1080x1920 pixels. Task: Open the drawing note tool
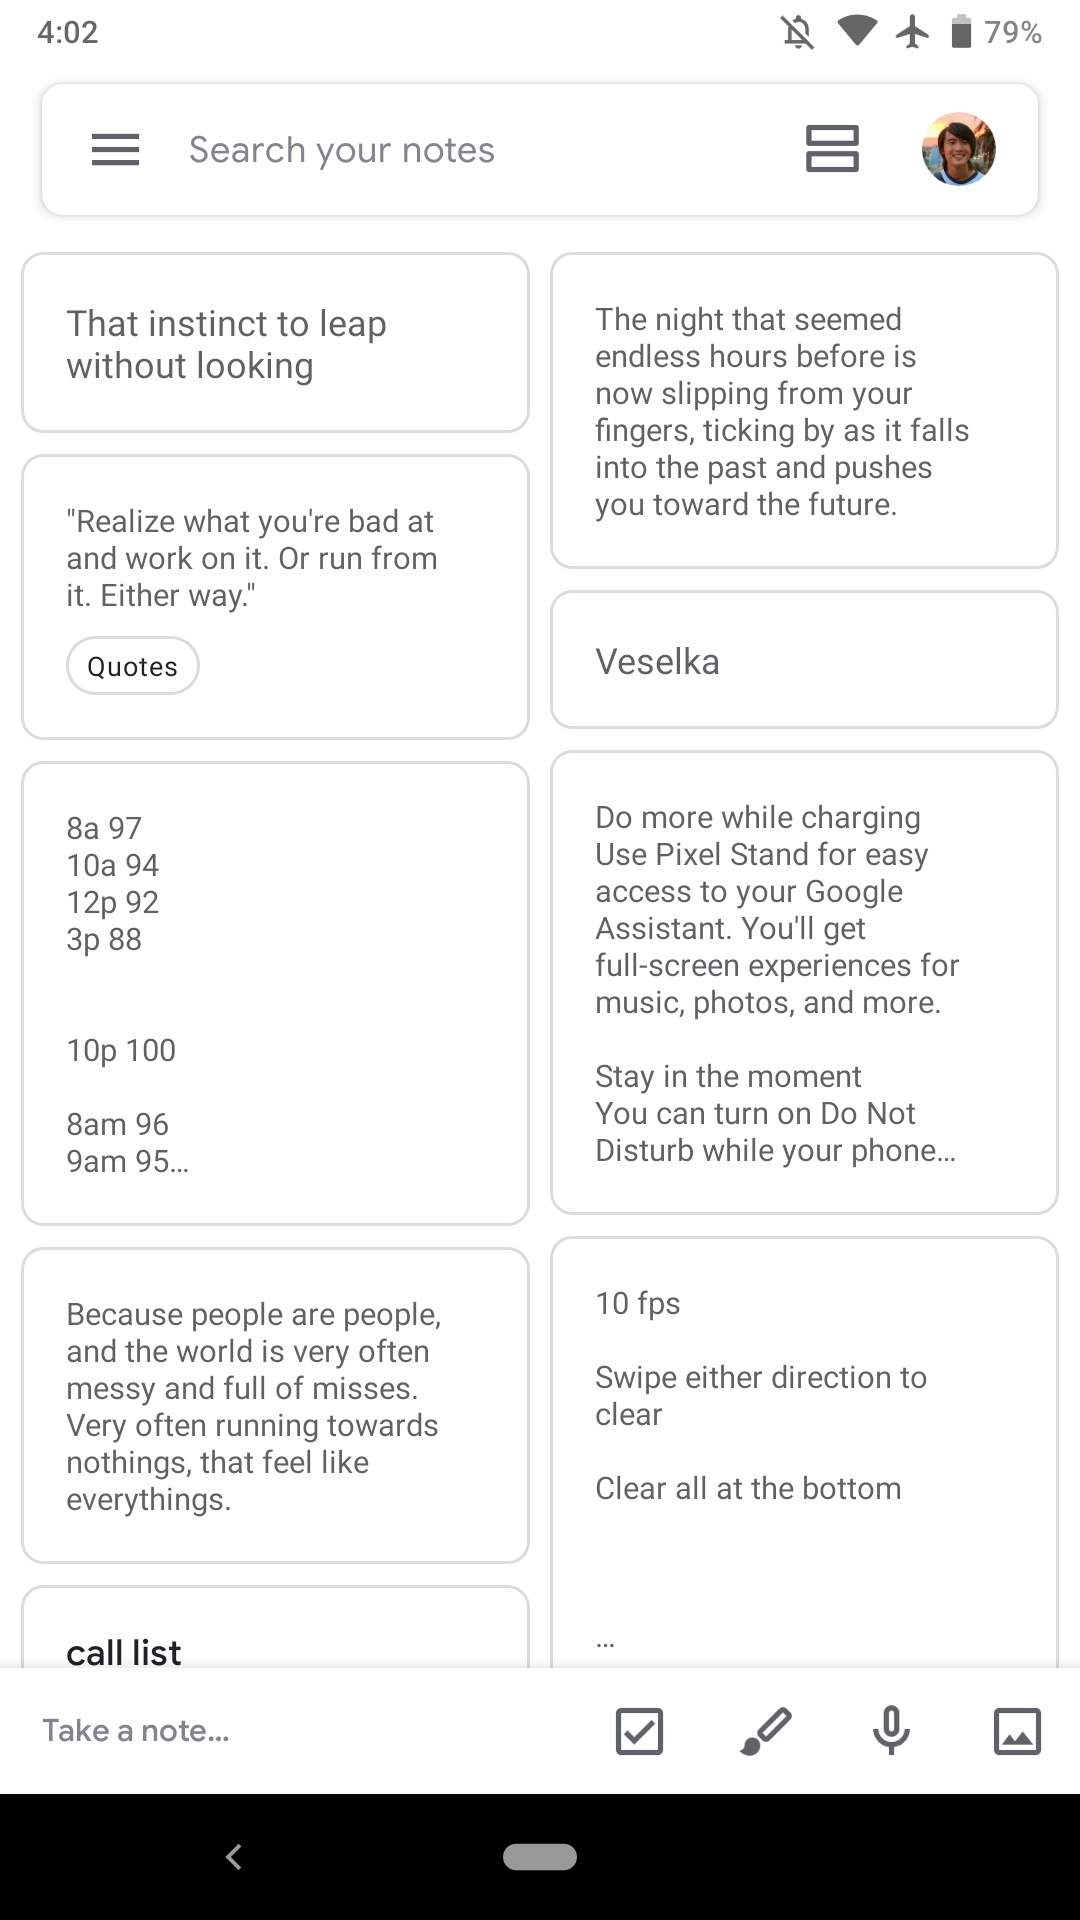[x=764, y=1731]
